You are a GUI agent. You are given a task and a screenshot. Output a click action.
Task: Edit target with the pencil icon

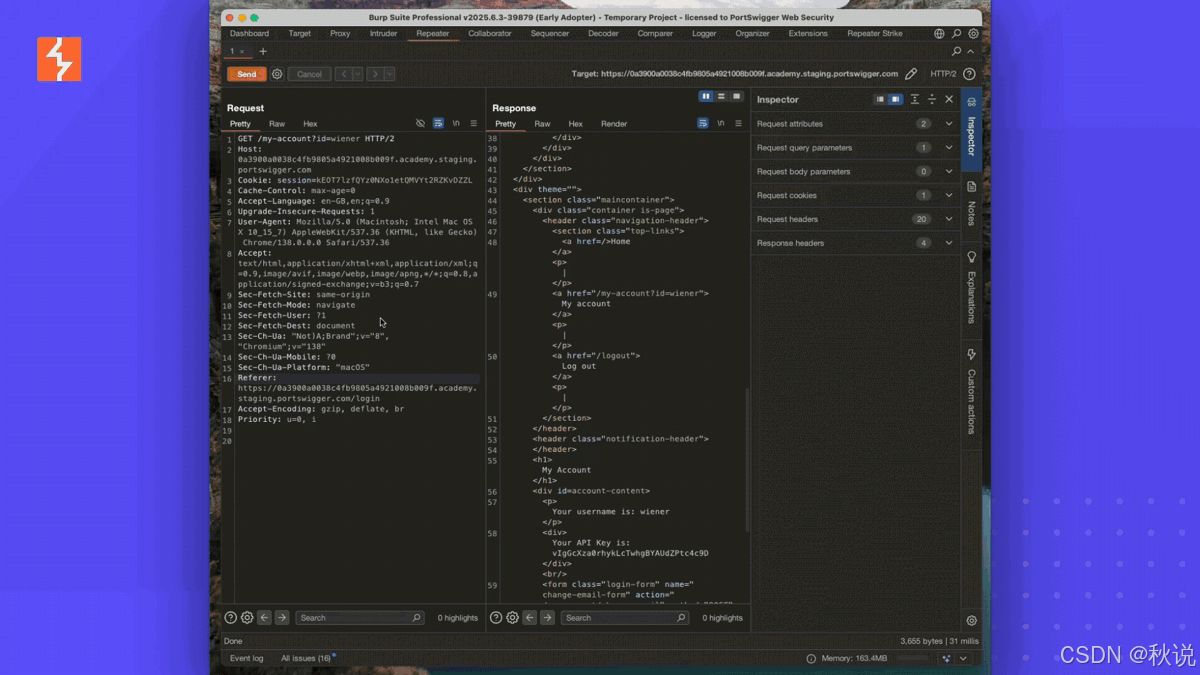pos(911,74)
